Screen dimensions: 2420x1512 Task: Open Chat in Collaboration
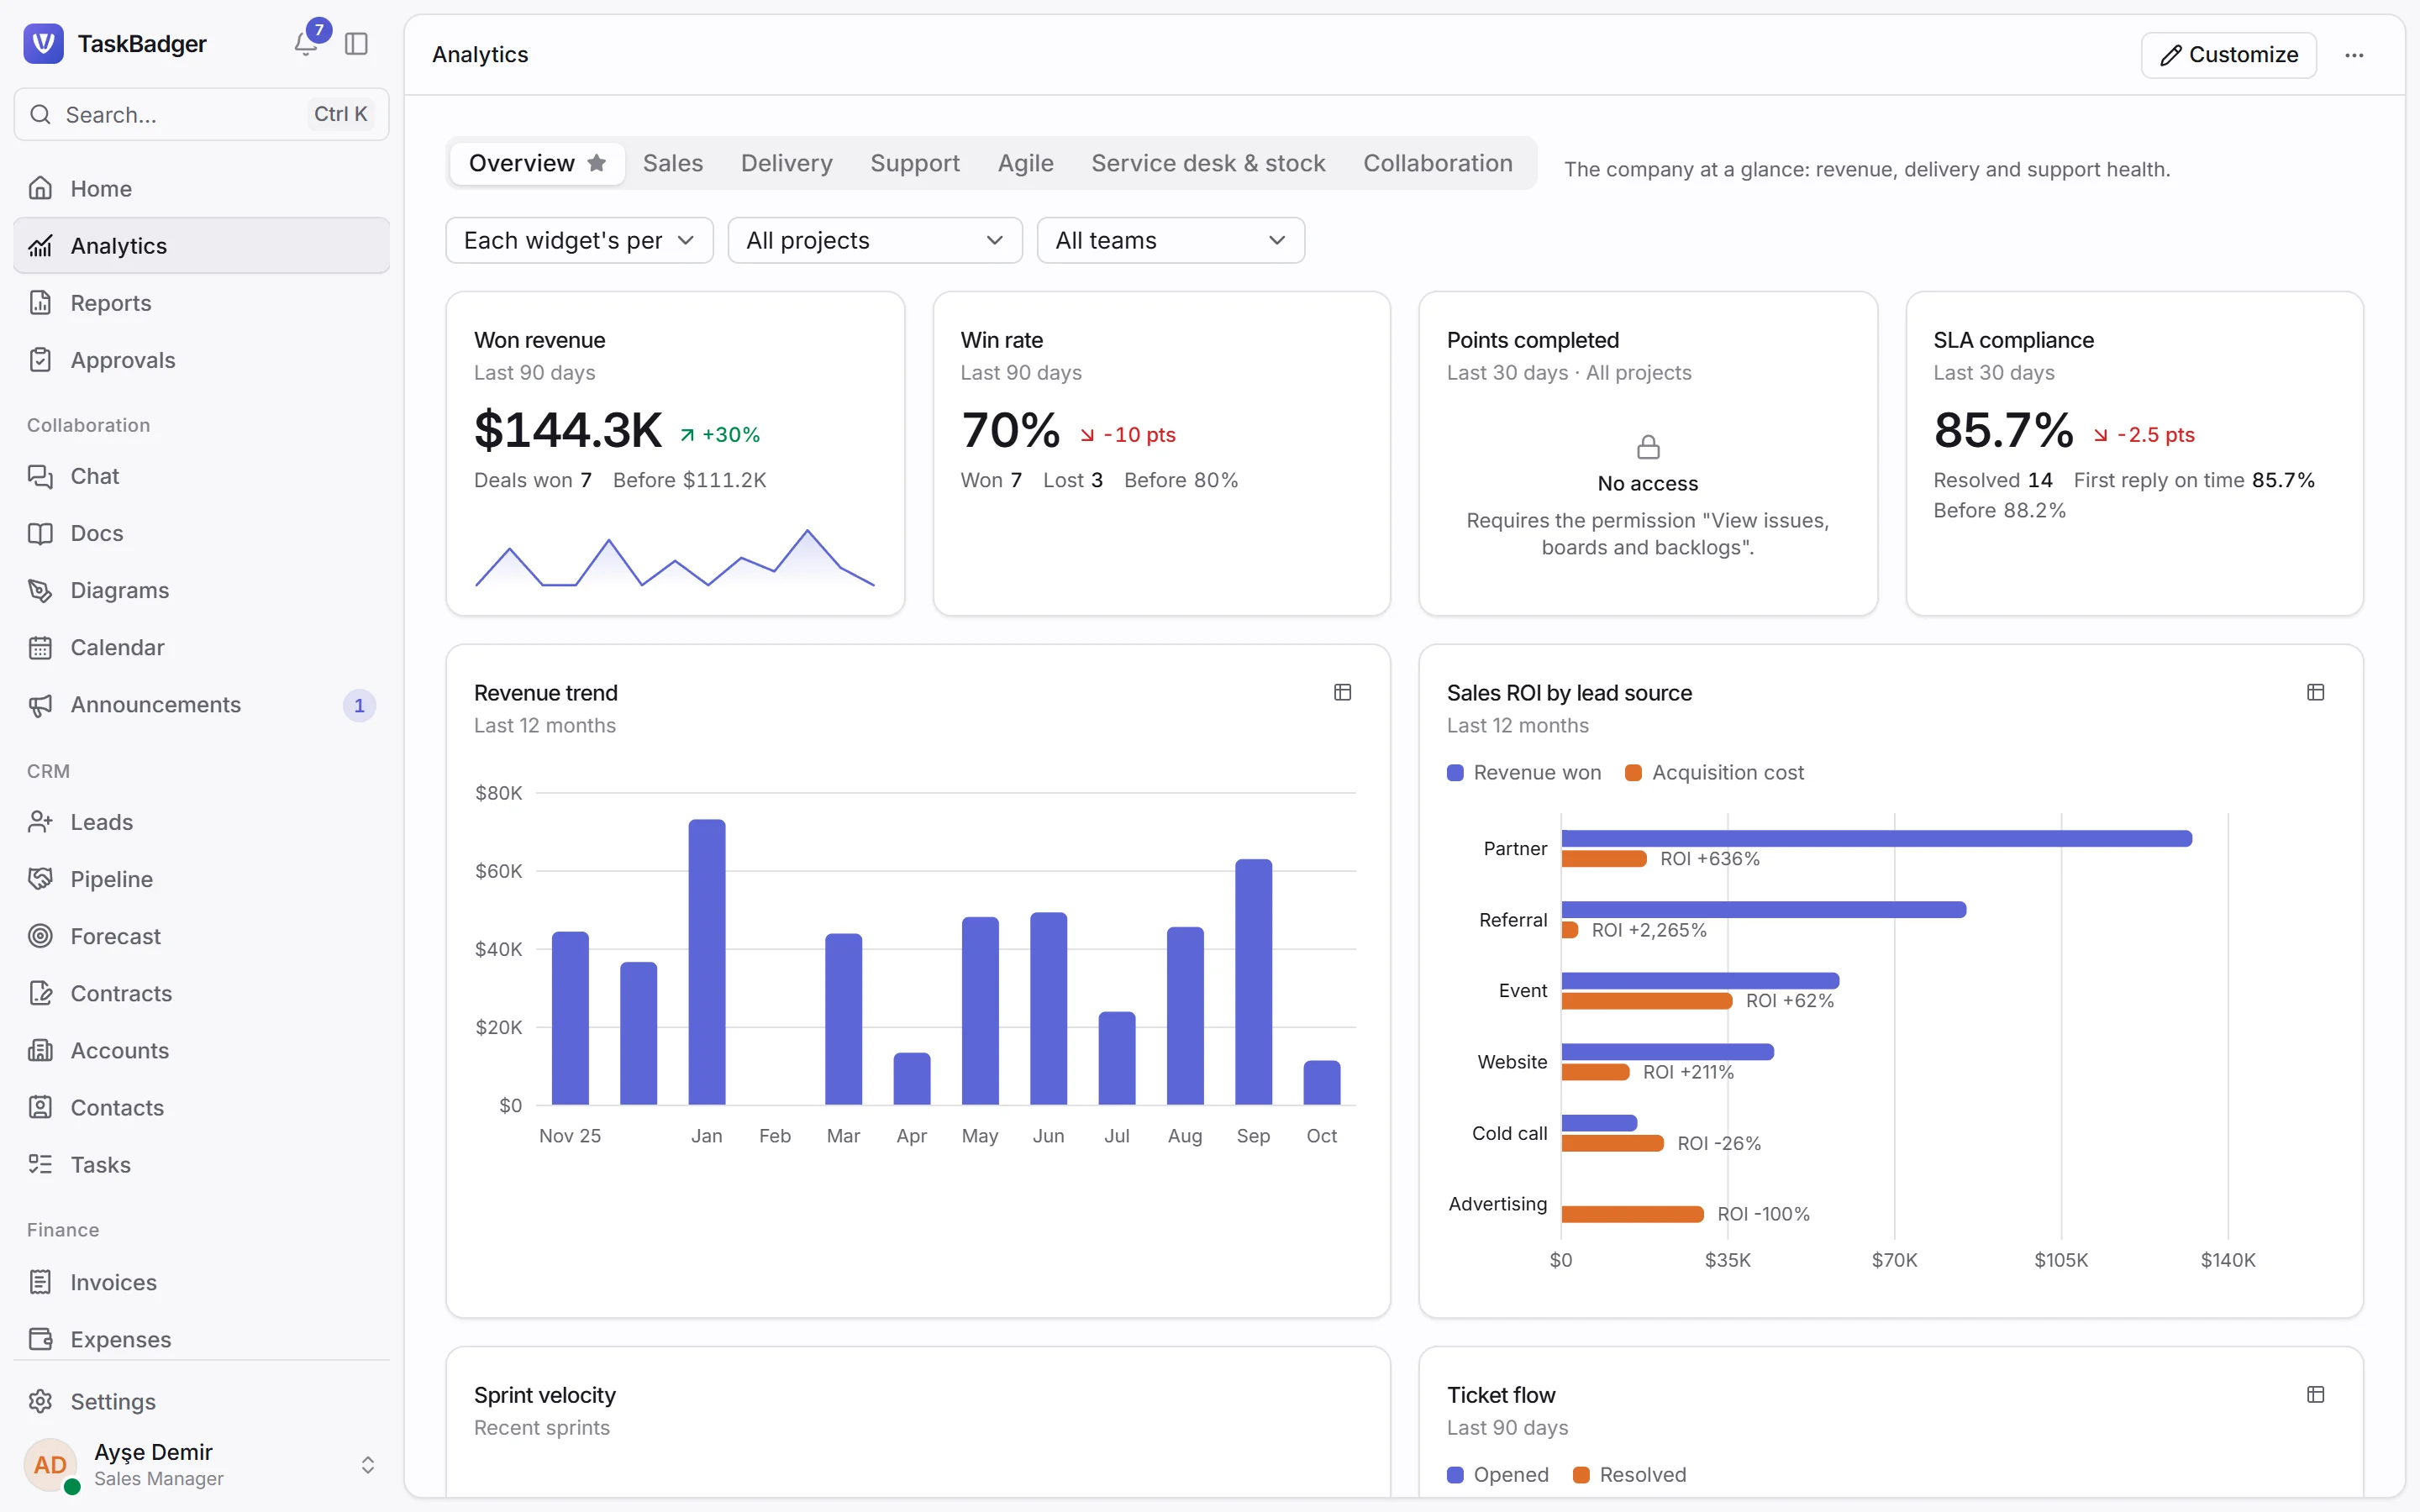tap(201, 476)
